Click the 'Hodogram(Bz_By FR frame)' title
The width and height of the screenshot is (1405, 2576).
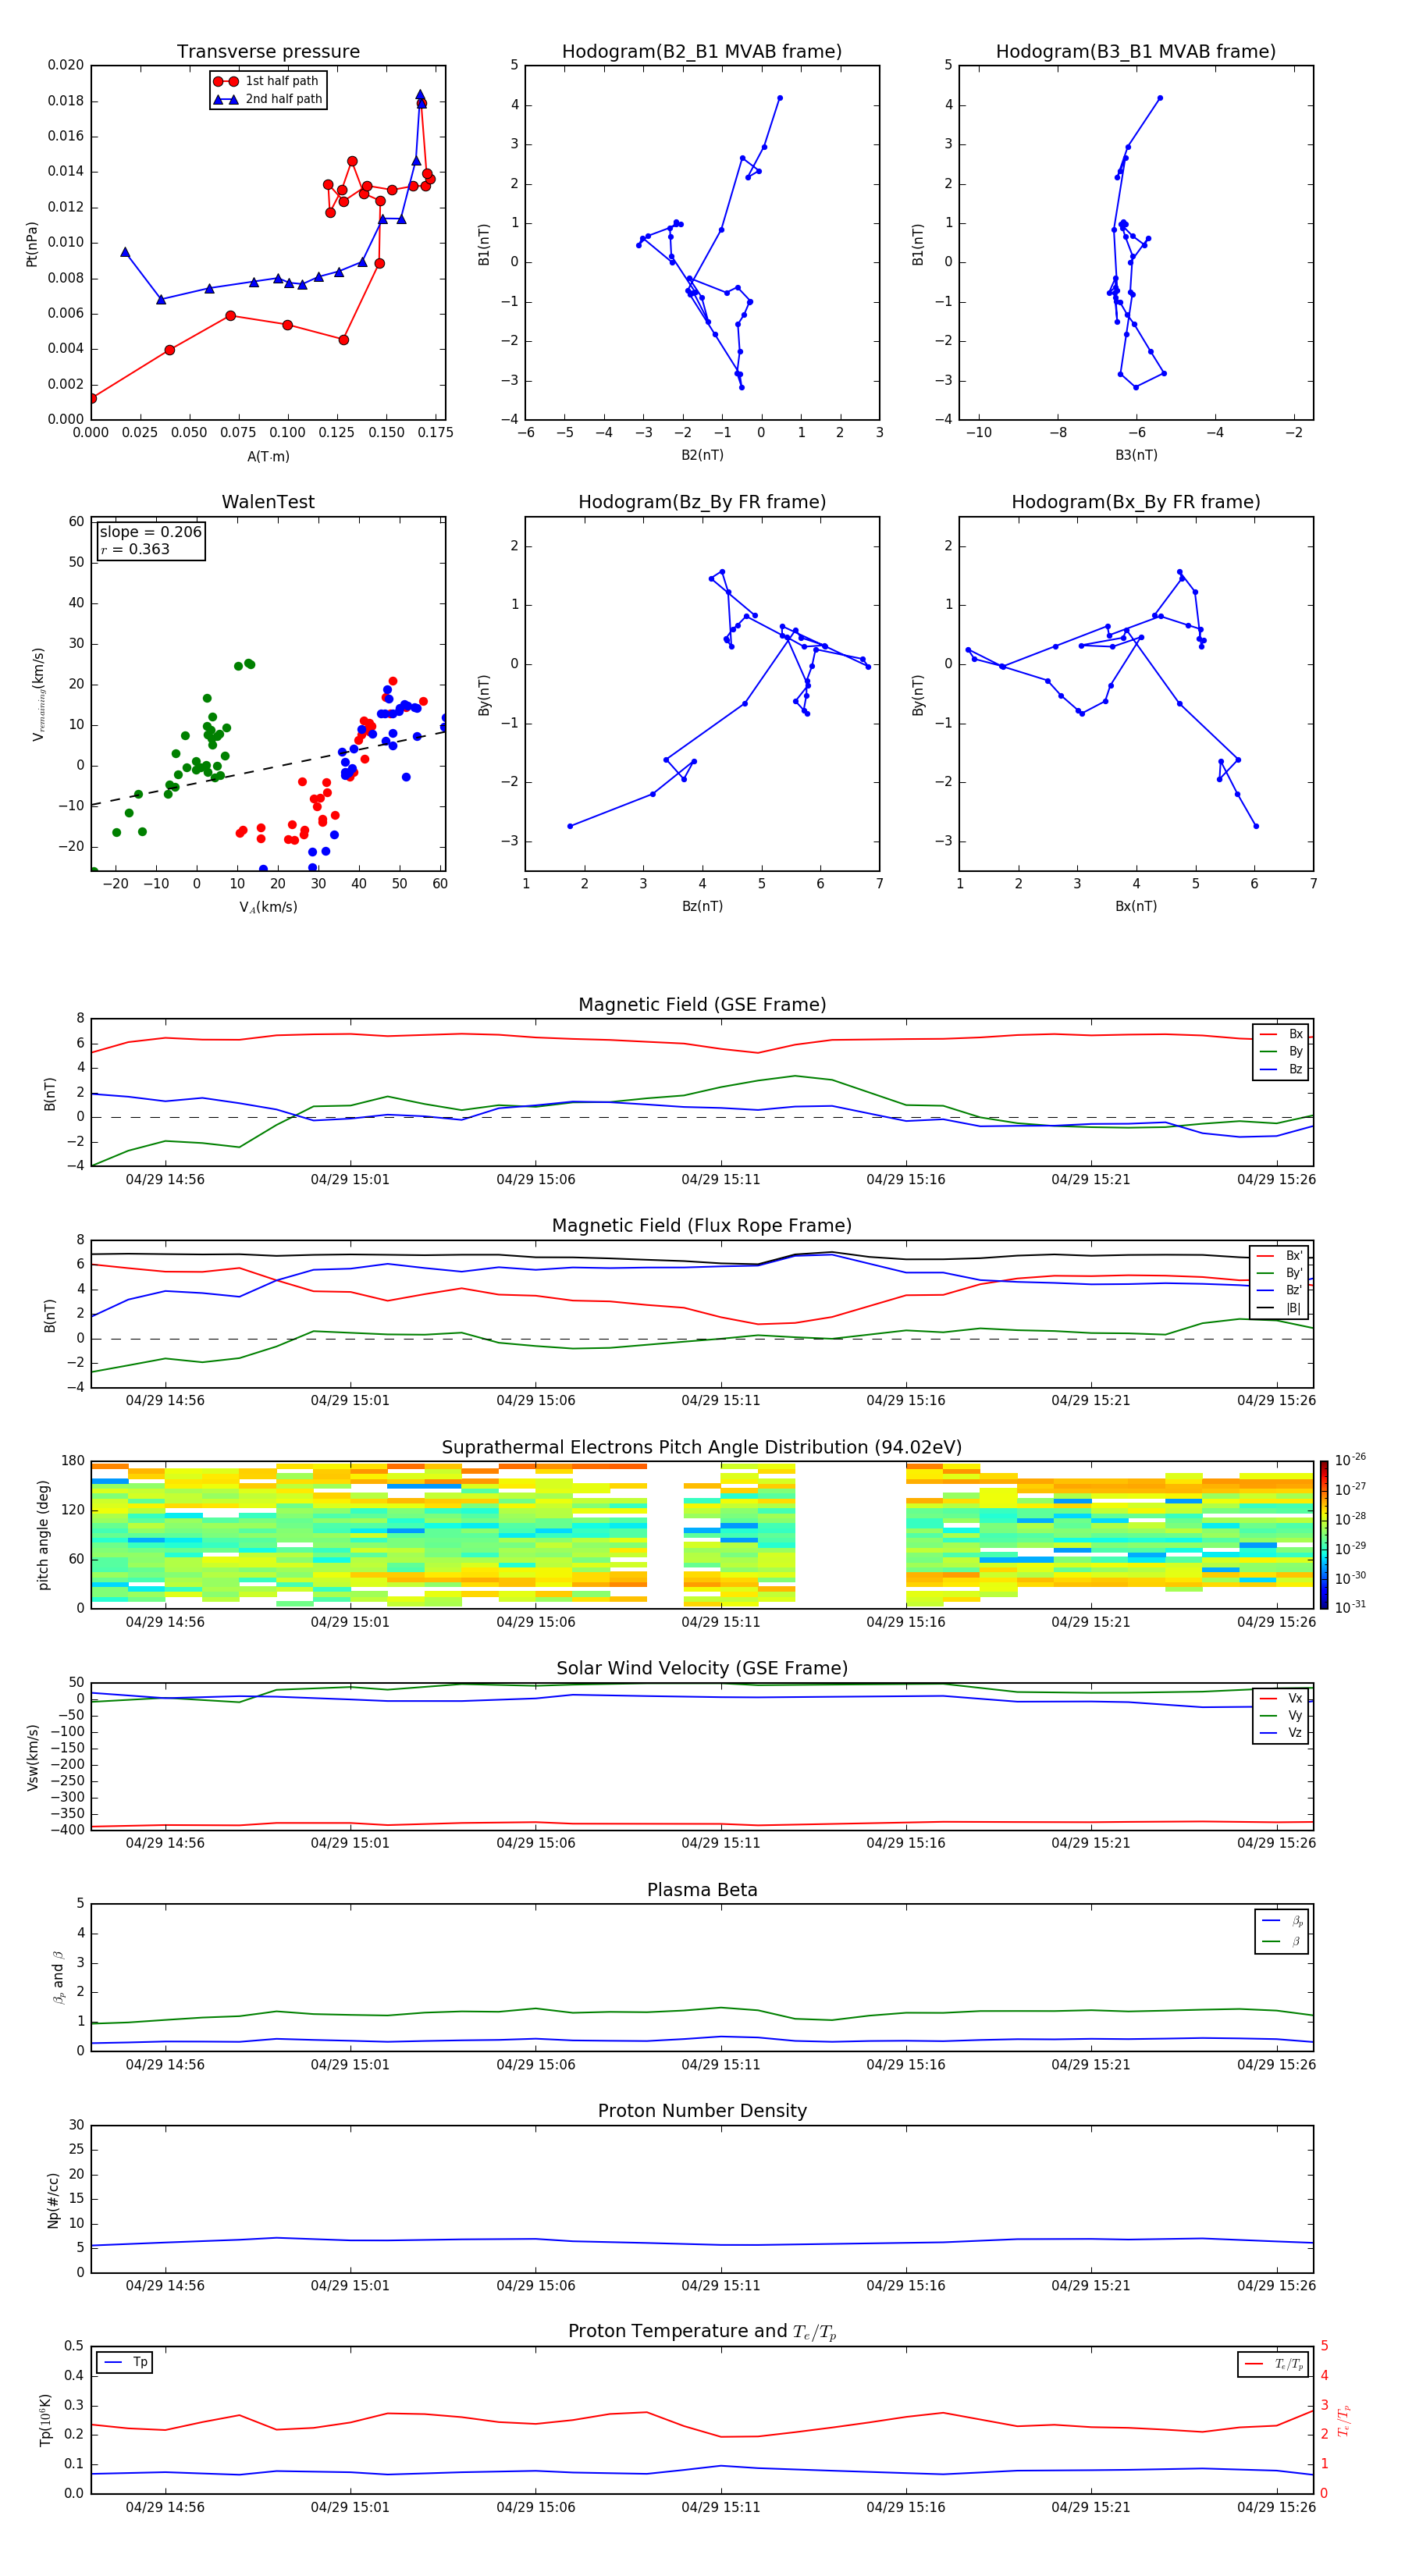pyautogui.click(x=702, y=502)
